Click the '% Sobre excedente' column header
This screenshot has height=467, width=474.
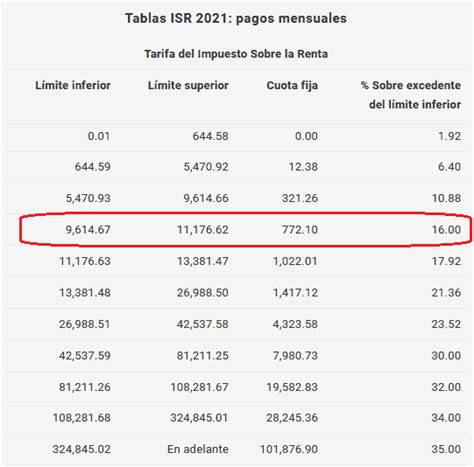[x=411, y=95]
